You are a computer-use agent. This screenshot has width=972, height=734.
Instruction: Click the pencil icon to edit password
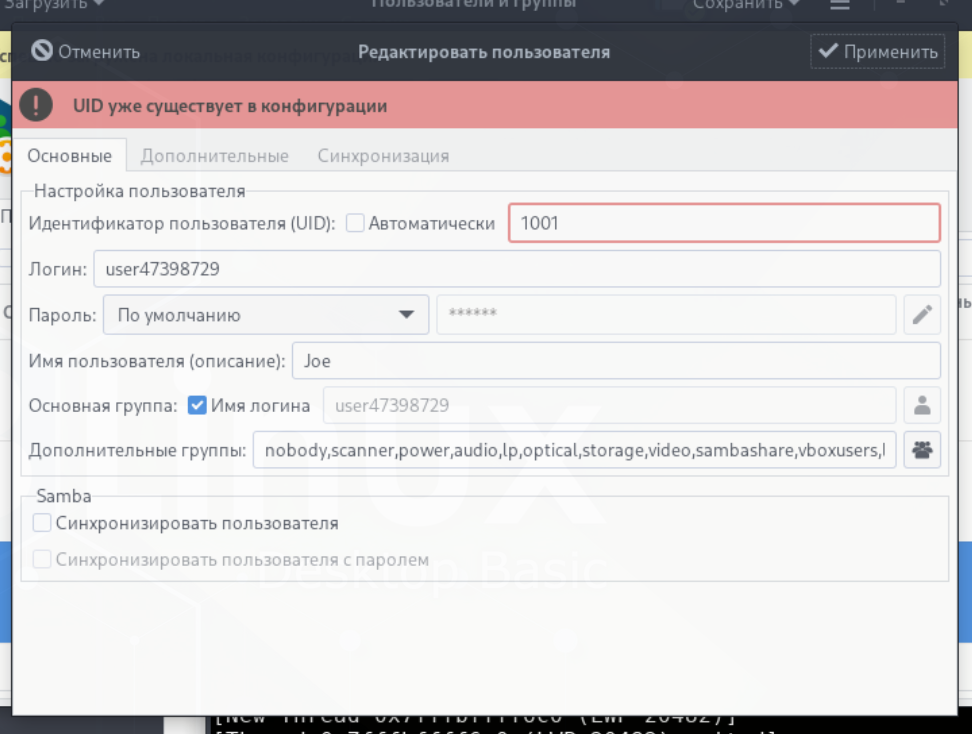(922, 315)
